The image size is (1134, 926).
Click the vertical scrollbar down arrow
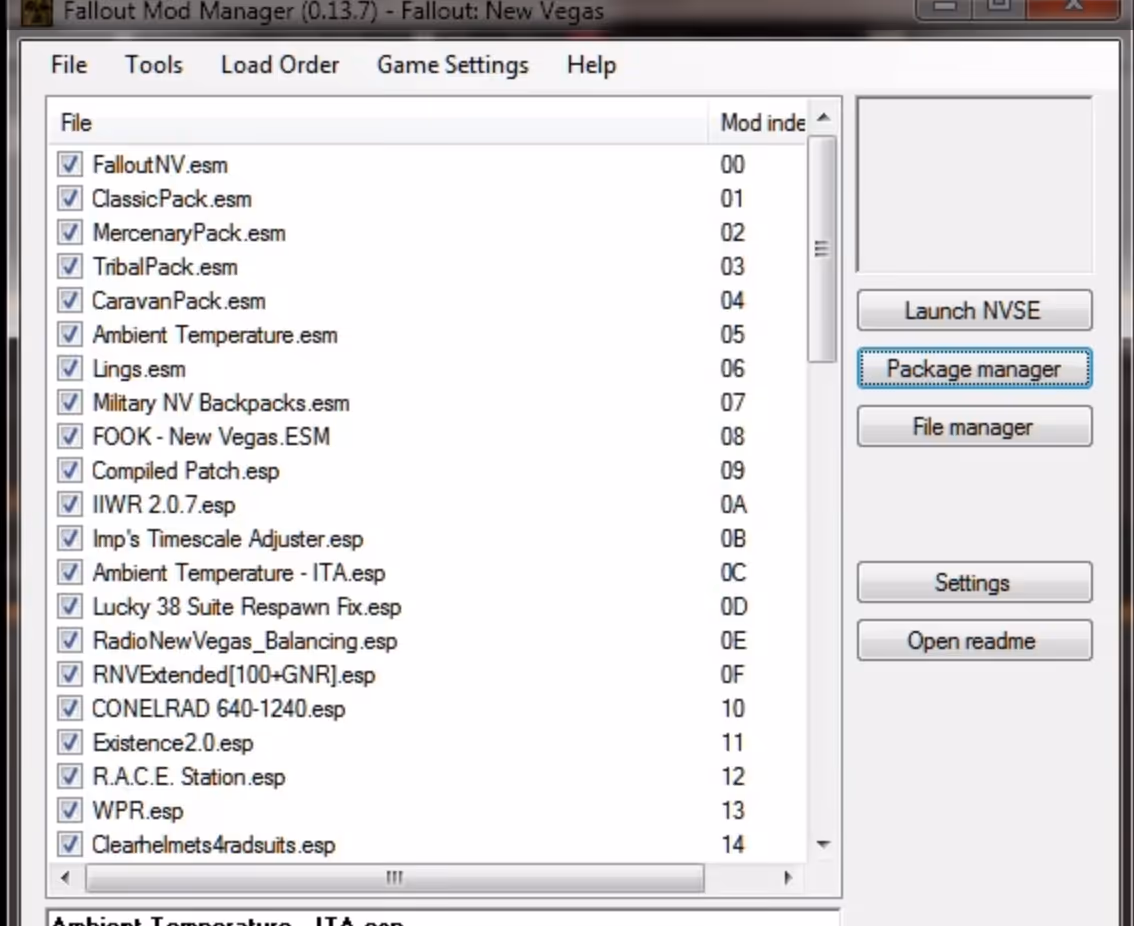[x=823, y=844]
